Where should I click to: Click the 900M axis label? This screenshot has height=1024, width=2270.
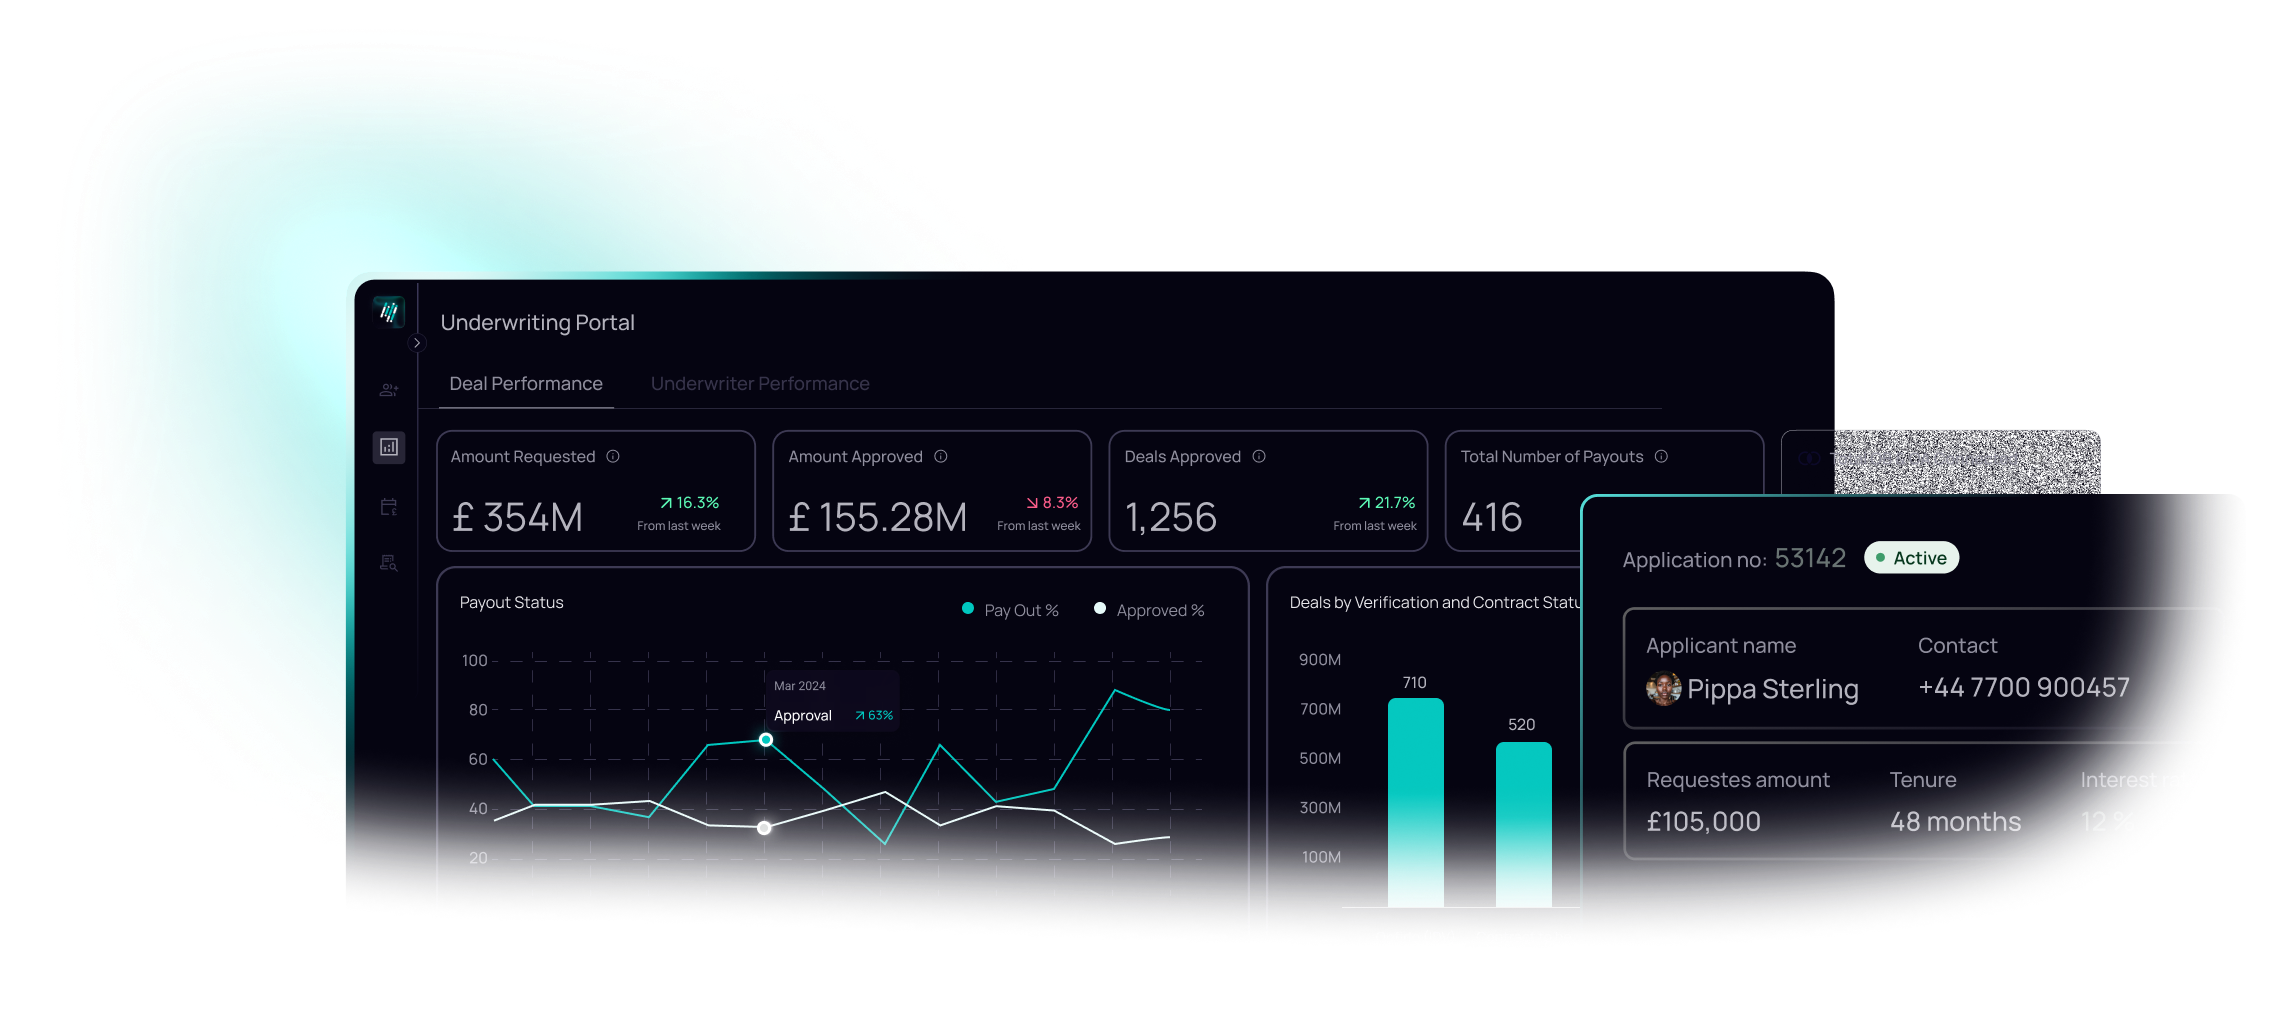1320,660
